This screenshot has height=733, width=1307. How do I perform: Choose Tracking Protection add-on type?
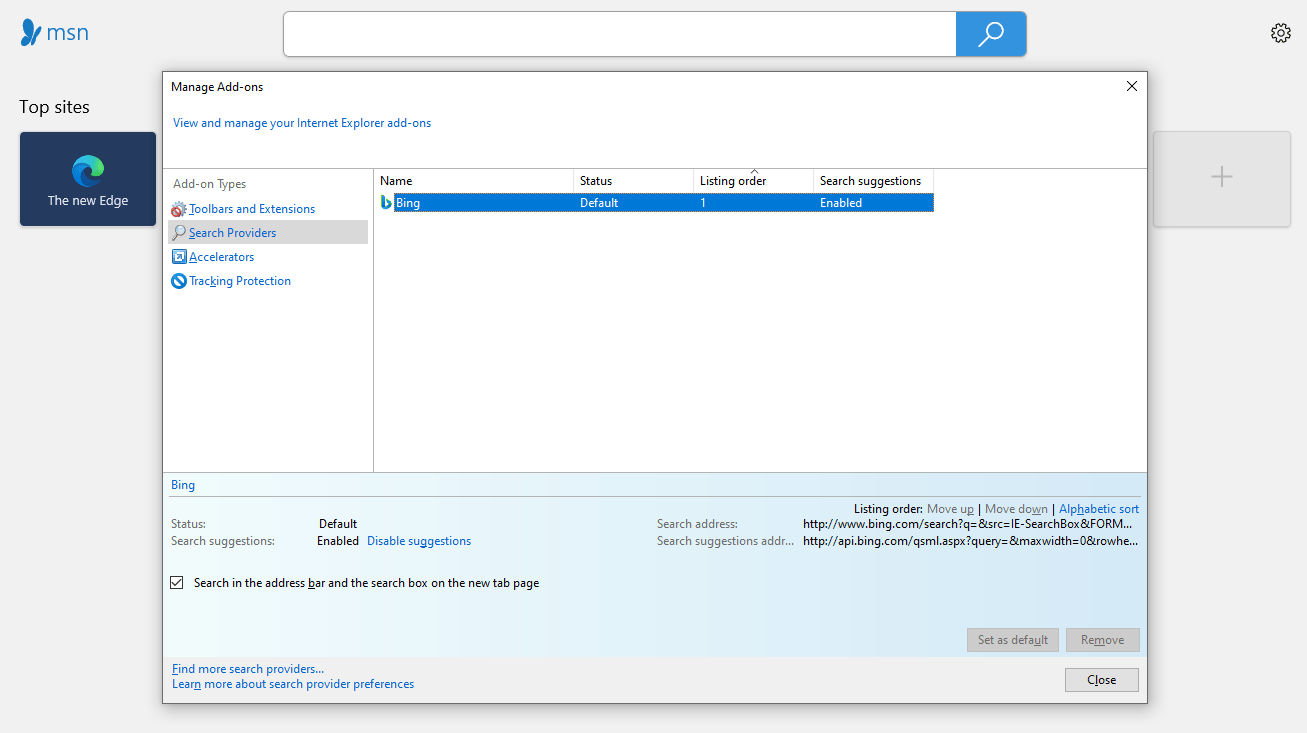point(239,281)
